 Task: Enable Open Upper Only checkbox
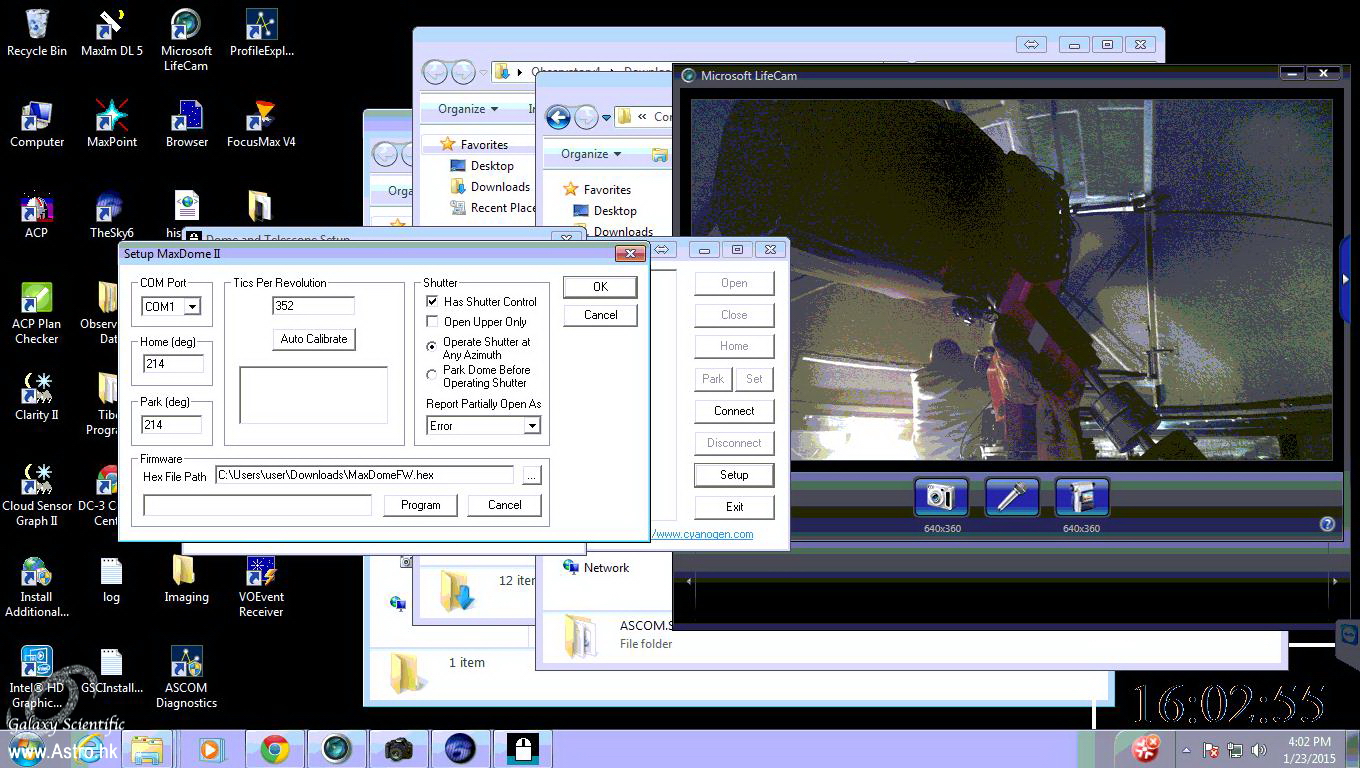(432, 321)
